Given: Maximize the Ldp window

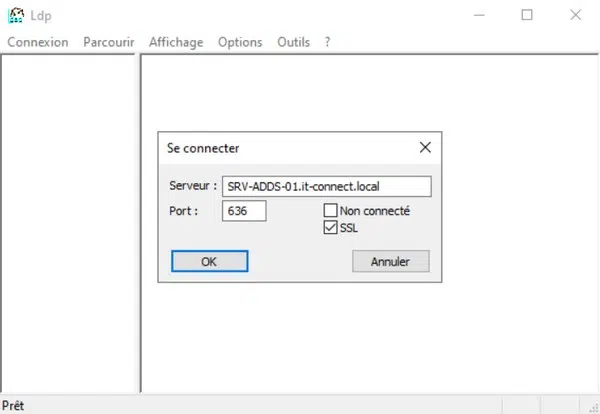Looking at the screenshot, I should pyautogui.click(x=527, y=15).
